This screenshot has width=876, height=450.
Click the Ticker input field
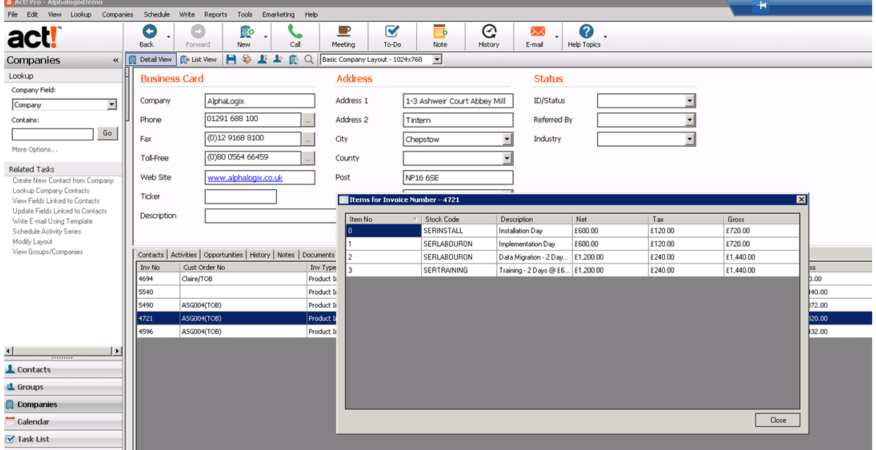pos(240,197)
